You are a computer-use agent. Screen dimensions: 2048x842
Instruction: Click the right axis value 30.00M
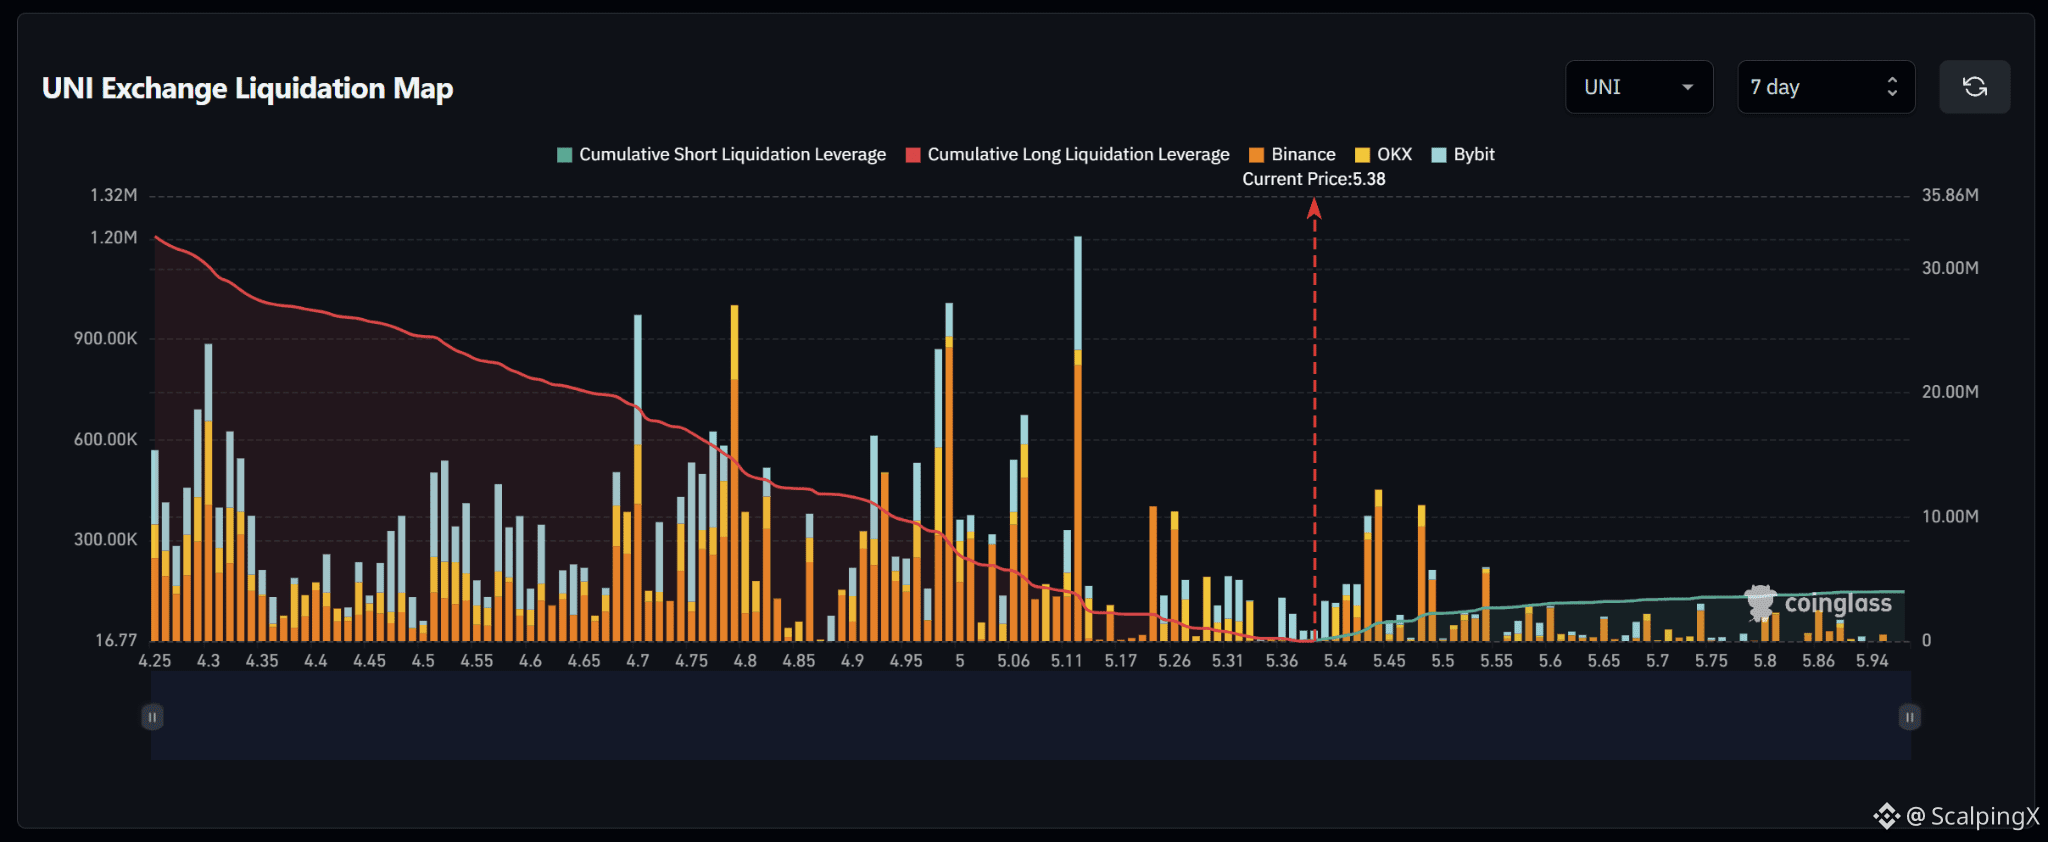(1950, 268)
